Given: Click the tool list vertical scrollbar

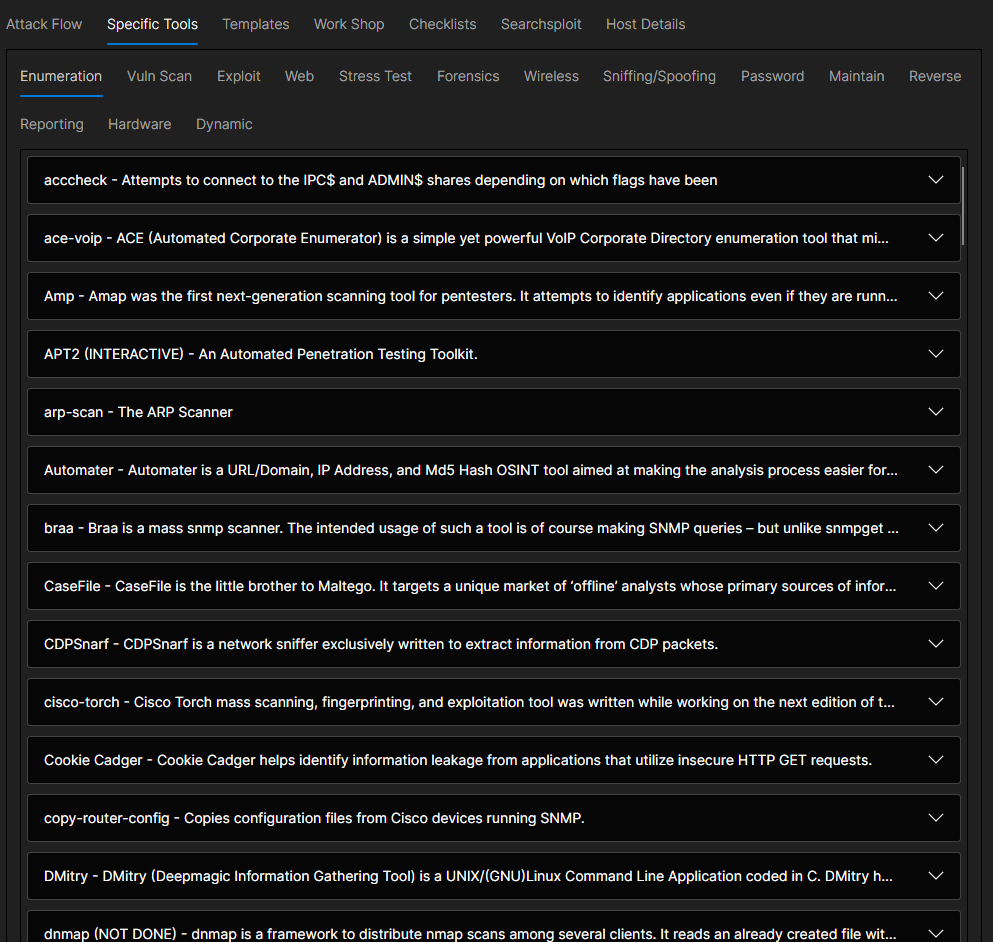Looking at the screenshot, I should point(963,206).
